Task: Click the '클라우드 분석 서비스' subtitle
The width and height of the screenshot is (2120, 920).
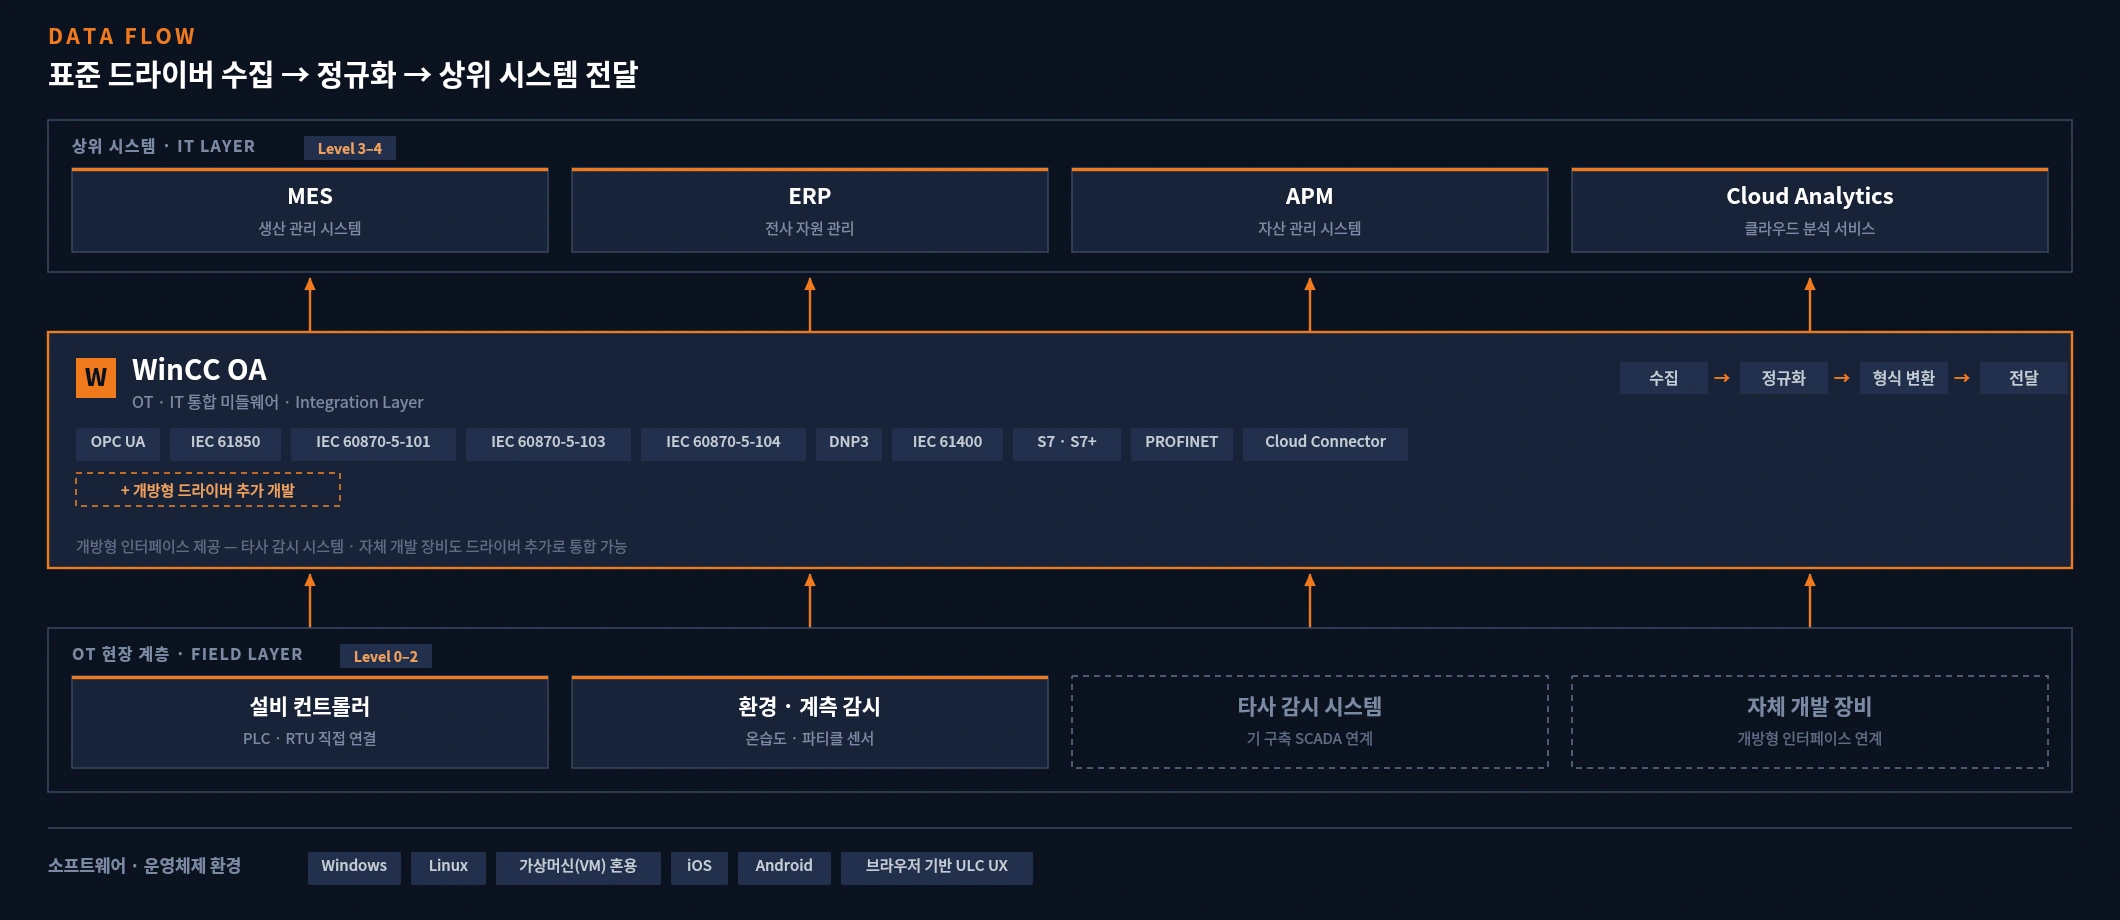Action: 1810,229
